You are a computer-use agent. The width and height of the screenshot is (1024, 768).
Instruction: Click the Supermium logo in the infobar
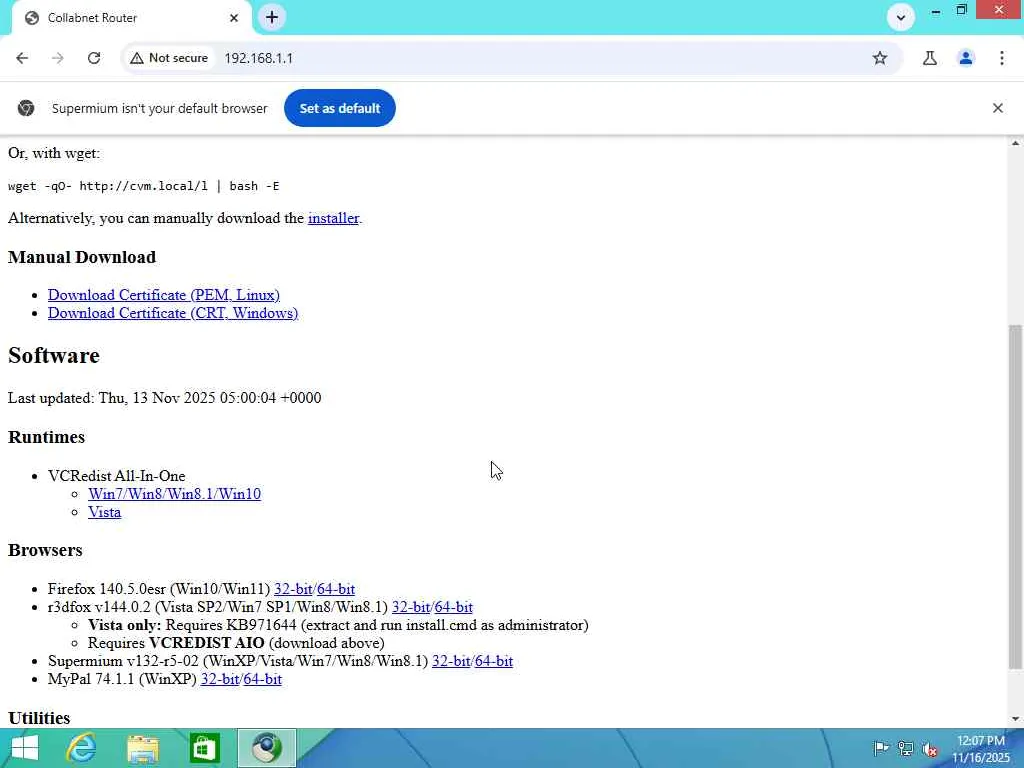(26, 108)
